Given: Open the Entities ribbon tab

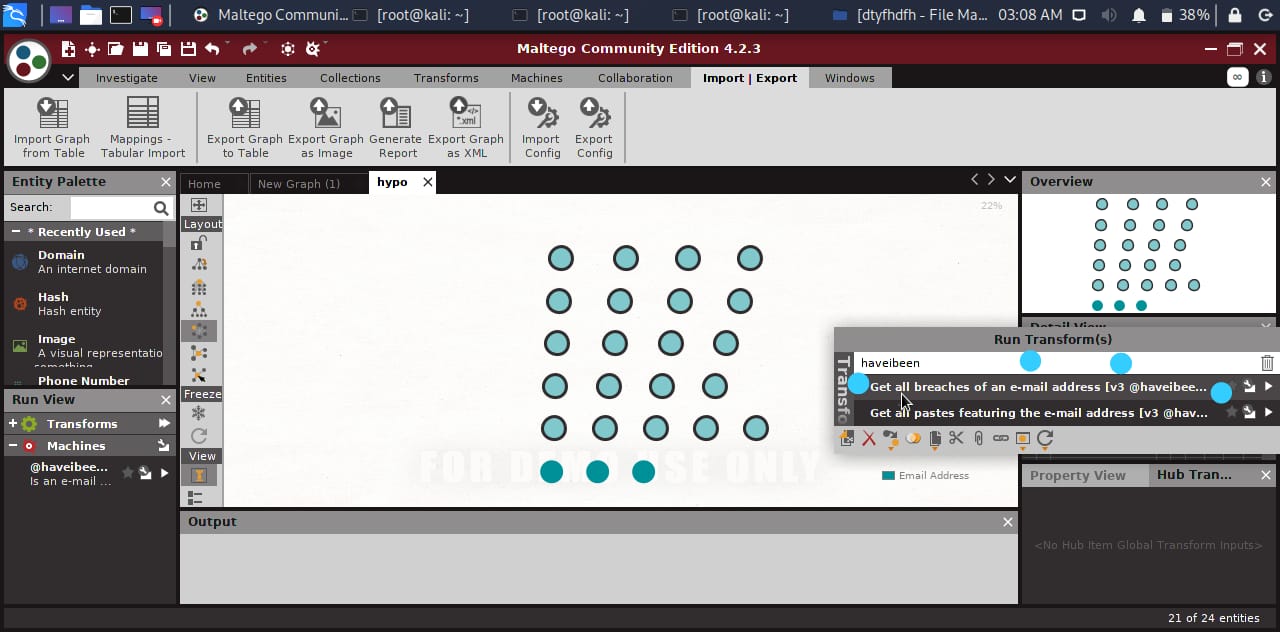Looking at the screenshot, I should (266, 78).
